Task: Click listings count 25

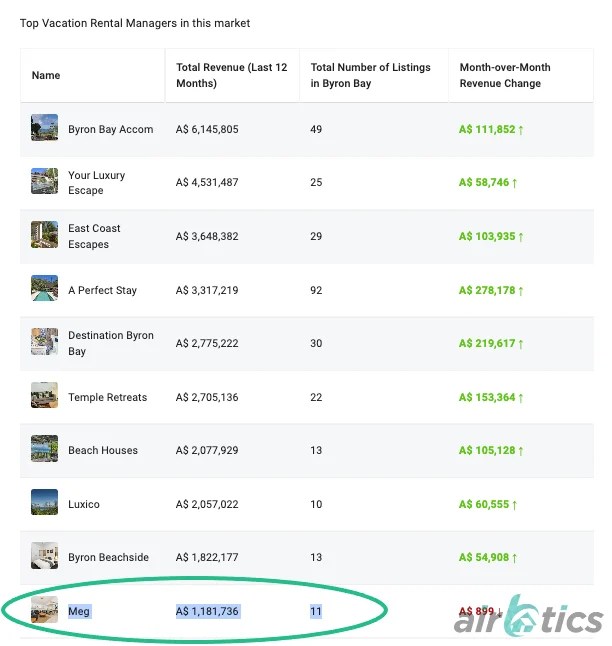Action: [x=316, y=183]
